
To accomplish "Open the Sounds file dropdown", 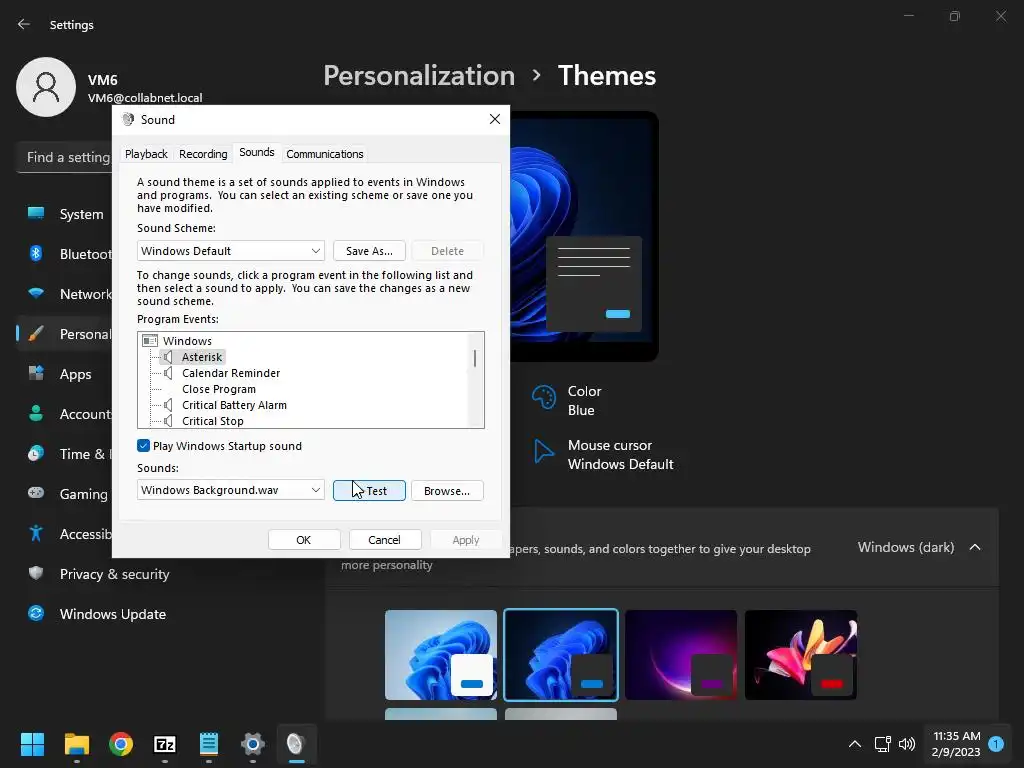I will 231,490.
